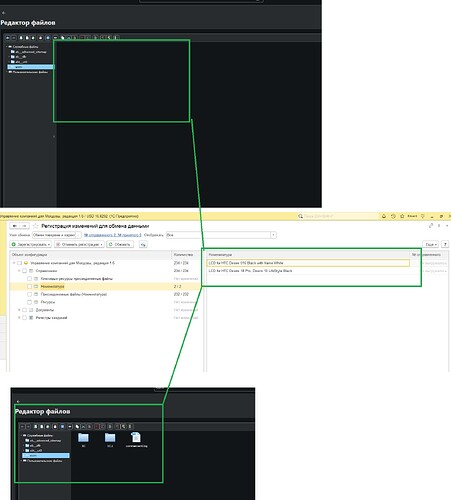Click the help question mark button
This screenshot has height=500, width=451.
(x=445, y=244)
